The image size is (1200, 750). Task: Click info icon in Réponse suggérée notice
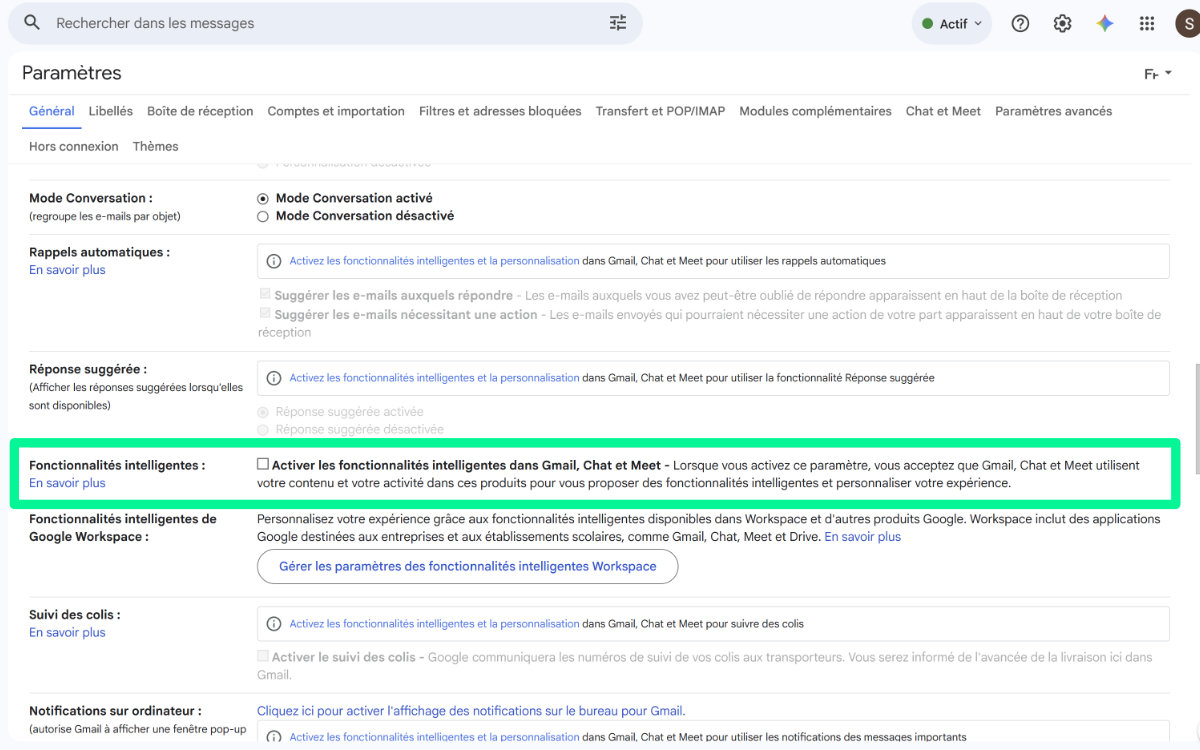pos(274,378)
